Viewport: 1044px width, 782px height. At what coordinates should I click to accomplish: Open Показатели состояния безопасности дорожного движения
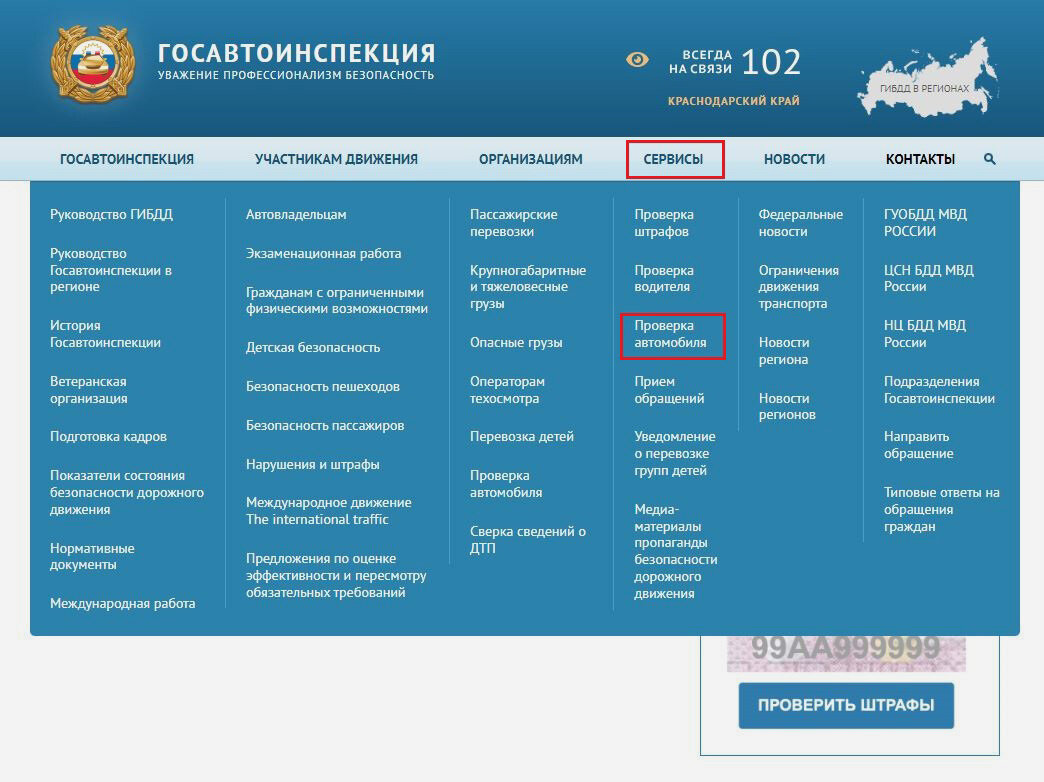point(127,492)
